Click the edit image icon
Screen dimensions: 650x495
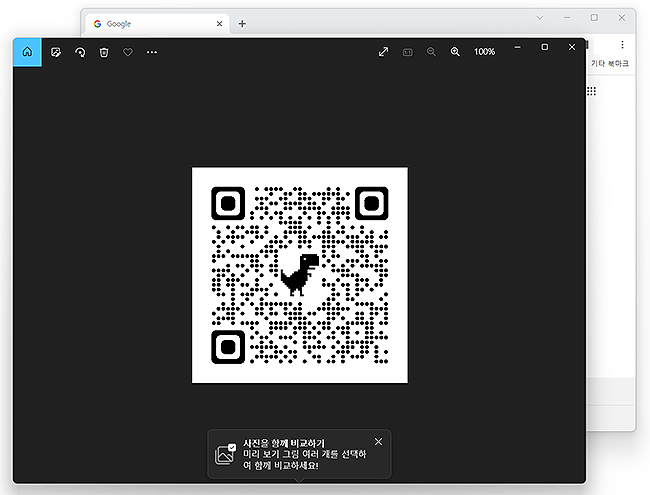coord(56,52)
